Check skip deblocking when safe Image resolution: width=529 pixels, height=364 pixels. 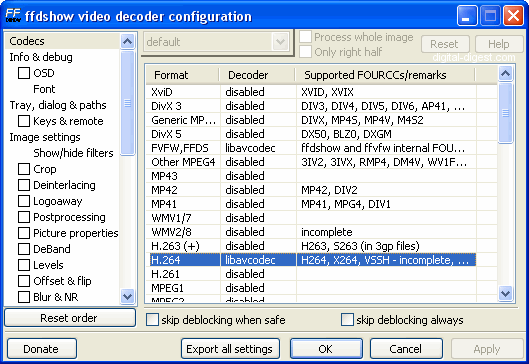click(152, 319)
